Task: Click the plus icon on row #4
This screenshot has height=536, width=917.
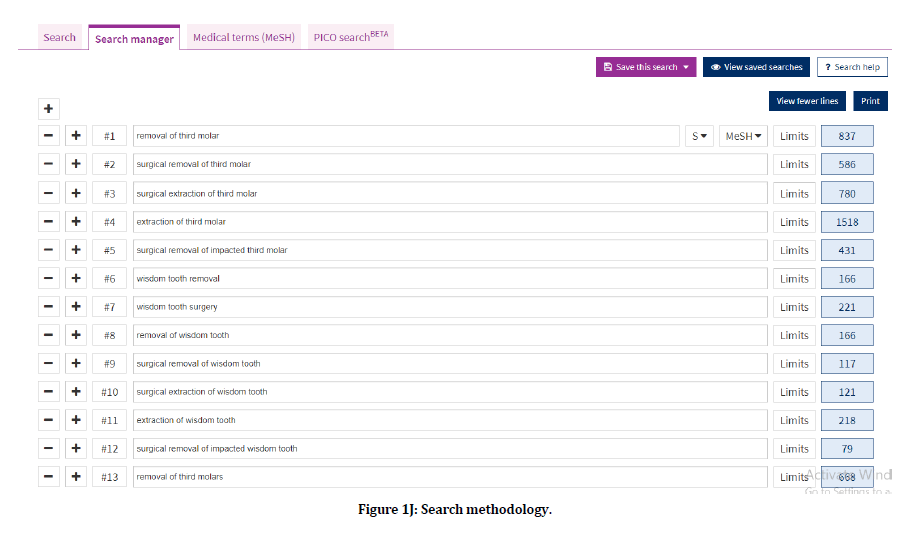Action: [x=77, y=221]
